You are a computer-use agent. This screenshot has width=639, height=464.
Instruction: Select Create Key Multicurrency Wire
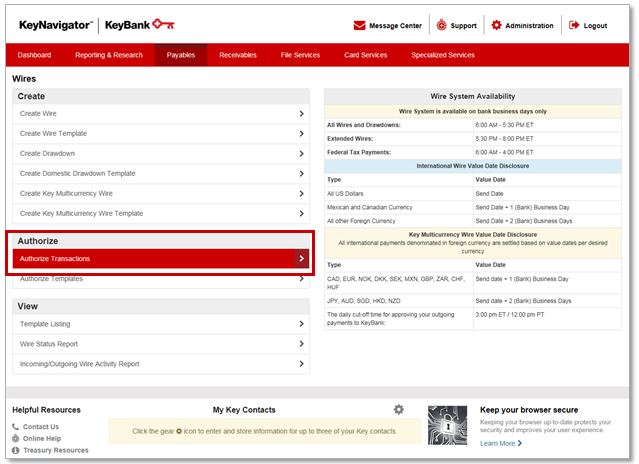(x=66, y=194)
